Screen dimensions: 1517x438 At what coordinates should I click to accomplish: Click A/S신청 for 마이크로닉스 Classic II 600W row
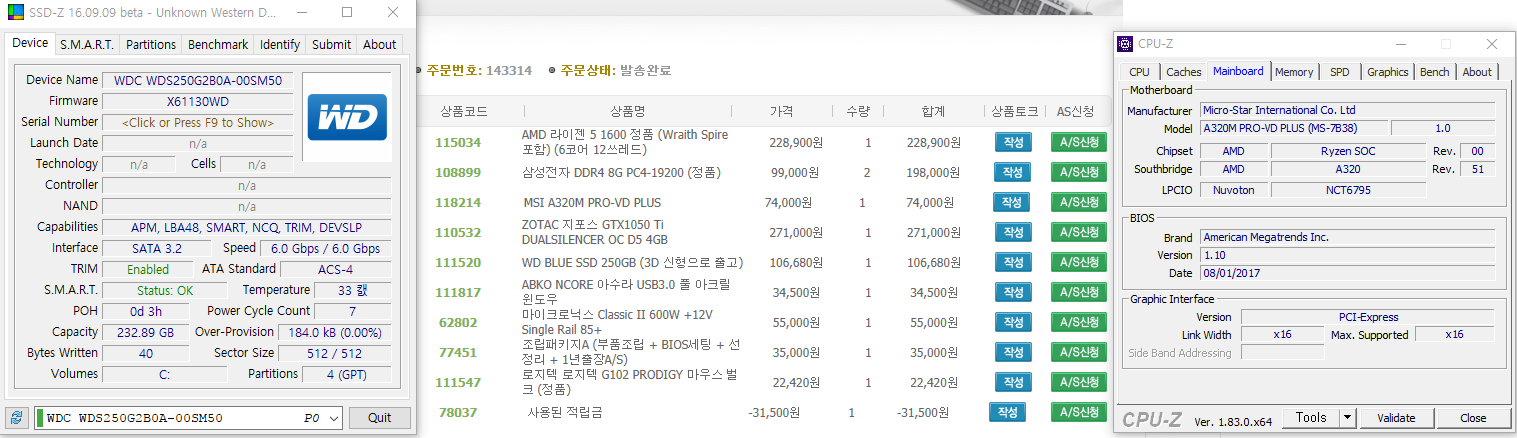pos(1079,322)
